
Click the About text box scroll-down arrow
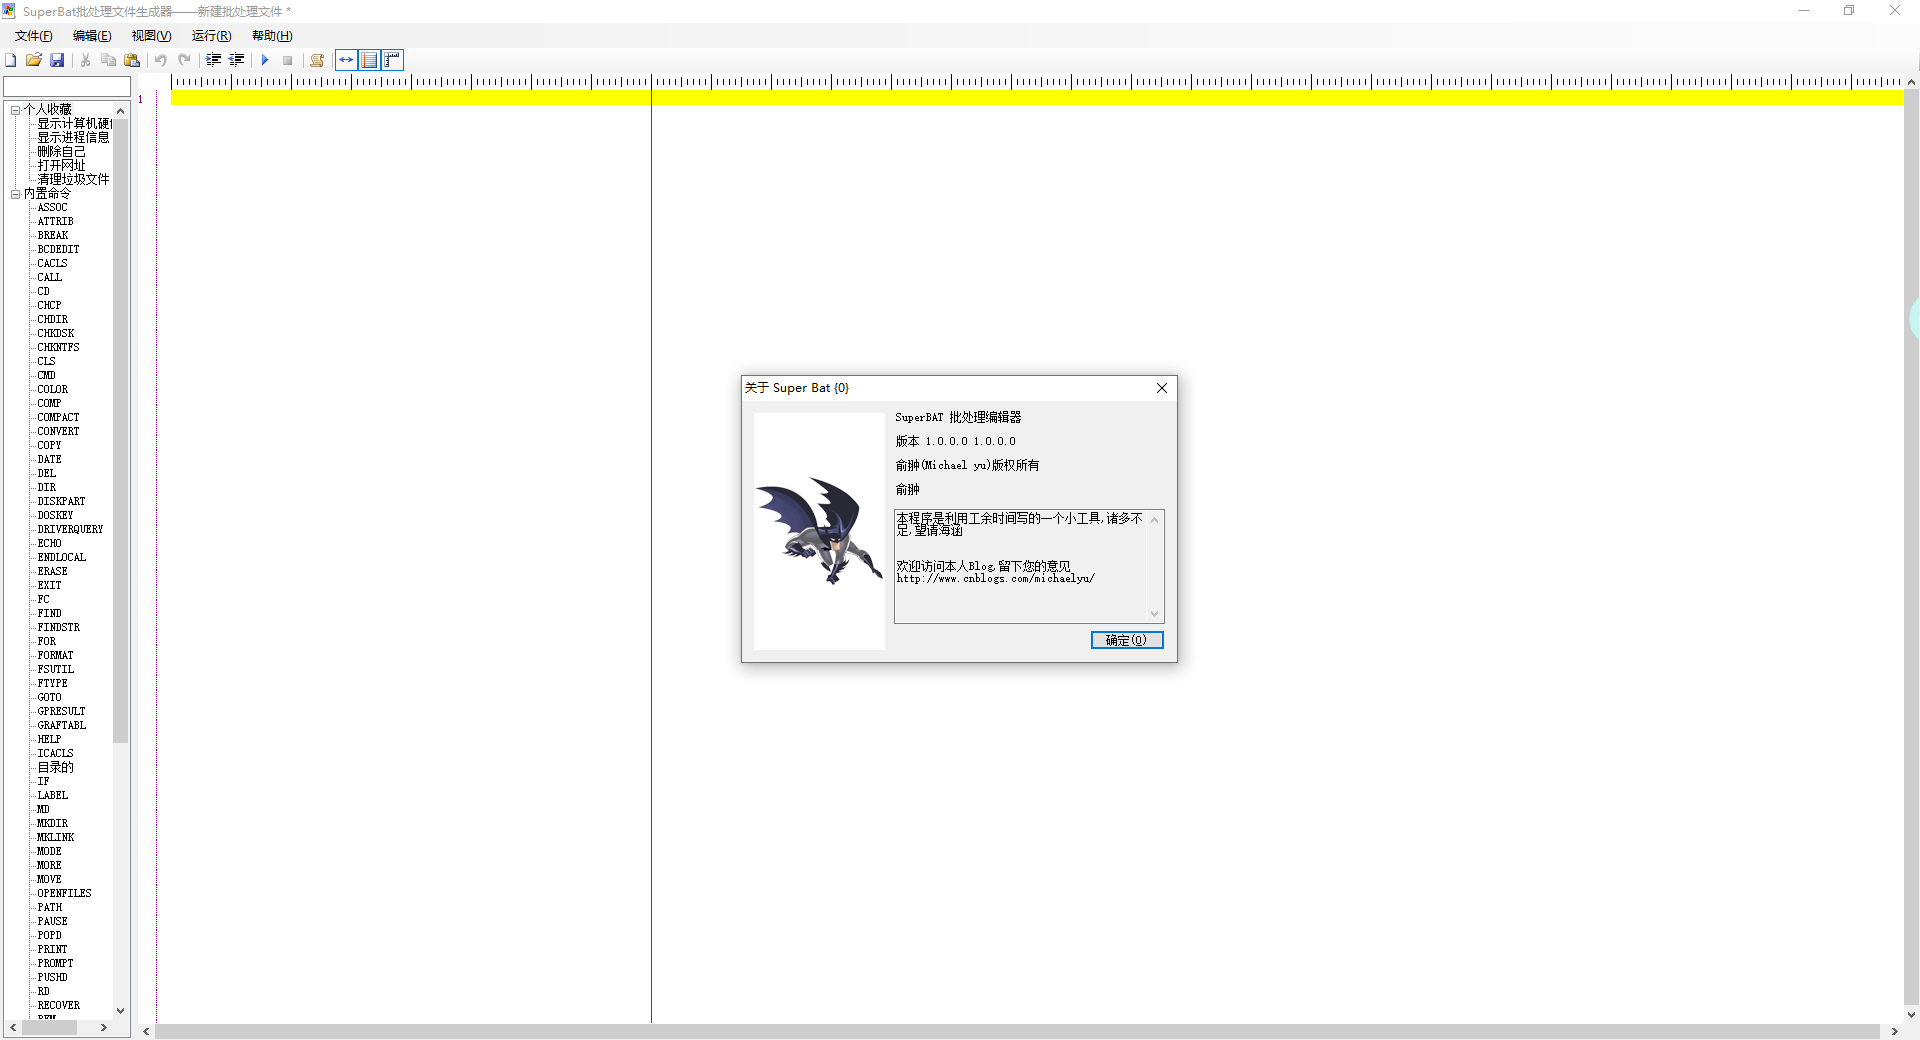[1155, 614]
